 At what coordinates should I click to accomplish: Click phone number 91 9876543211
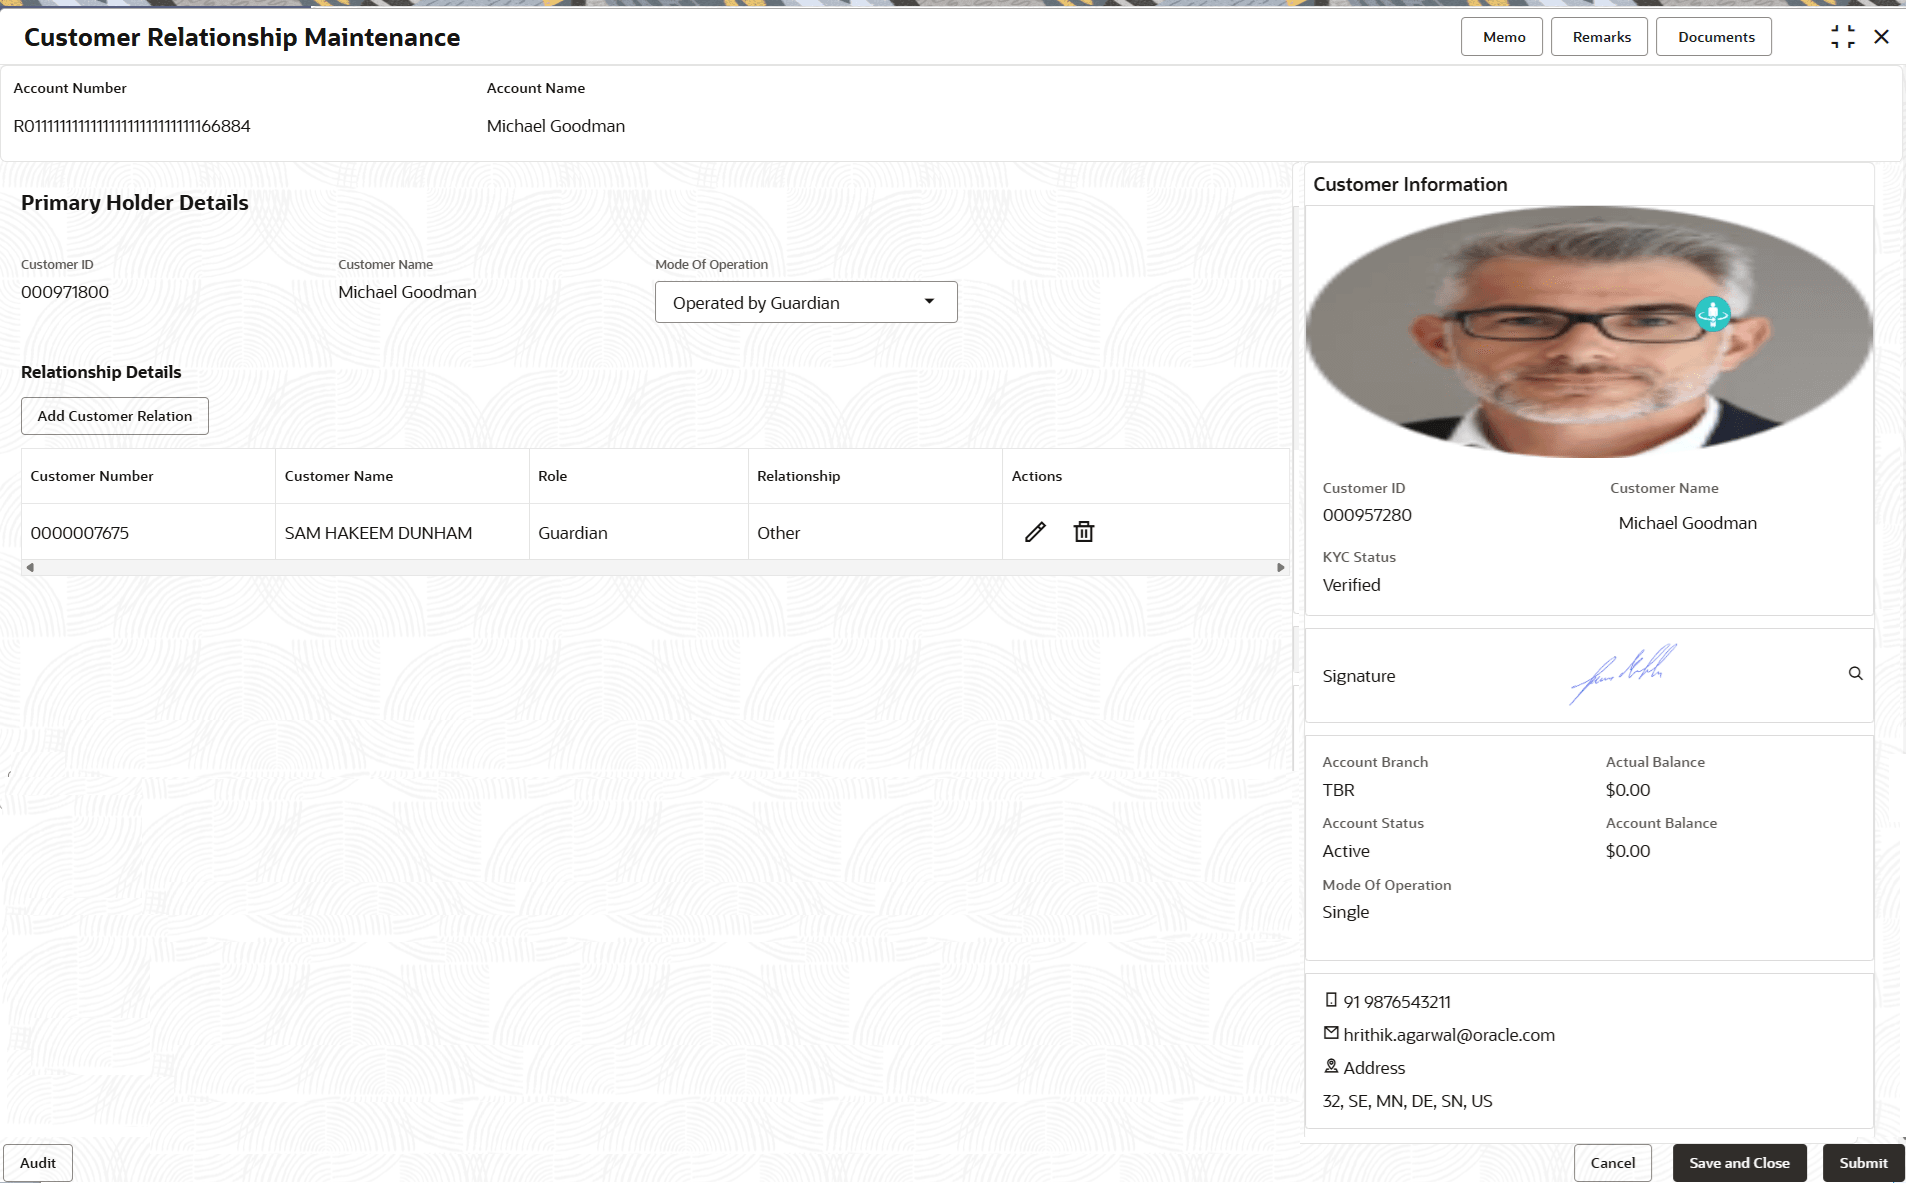pos(1397,1002)
